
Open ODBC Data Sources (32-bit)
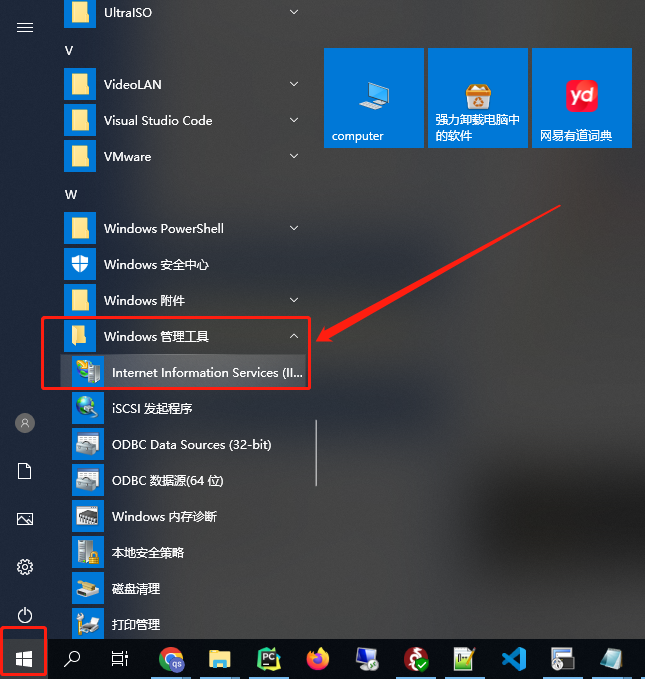point(184,444)
